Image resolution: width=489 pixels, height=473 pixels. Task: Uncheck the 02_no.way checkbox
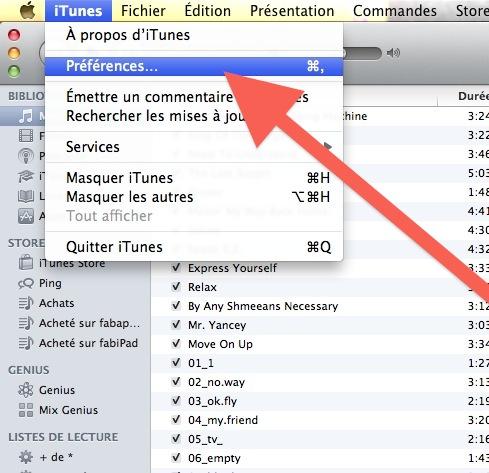[176, 382]
